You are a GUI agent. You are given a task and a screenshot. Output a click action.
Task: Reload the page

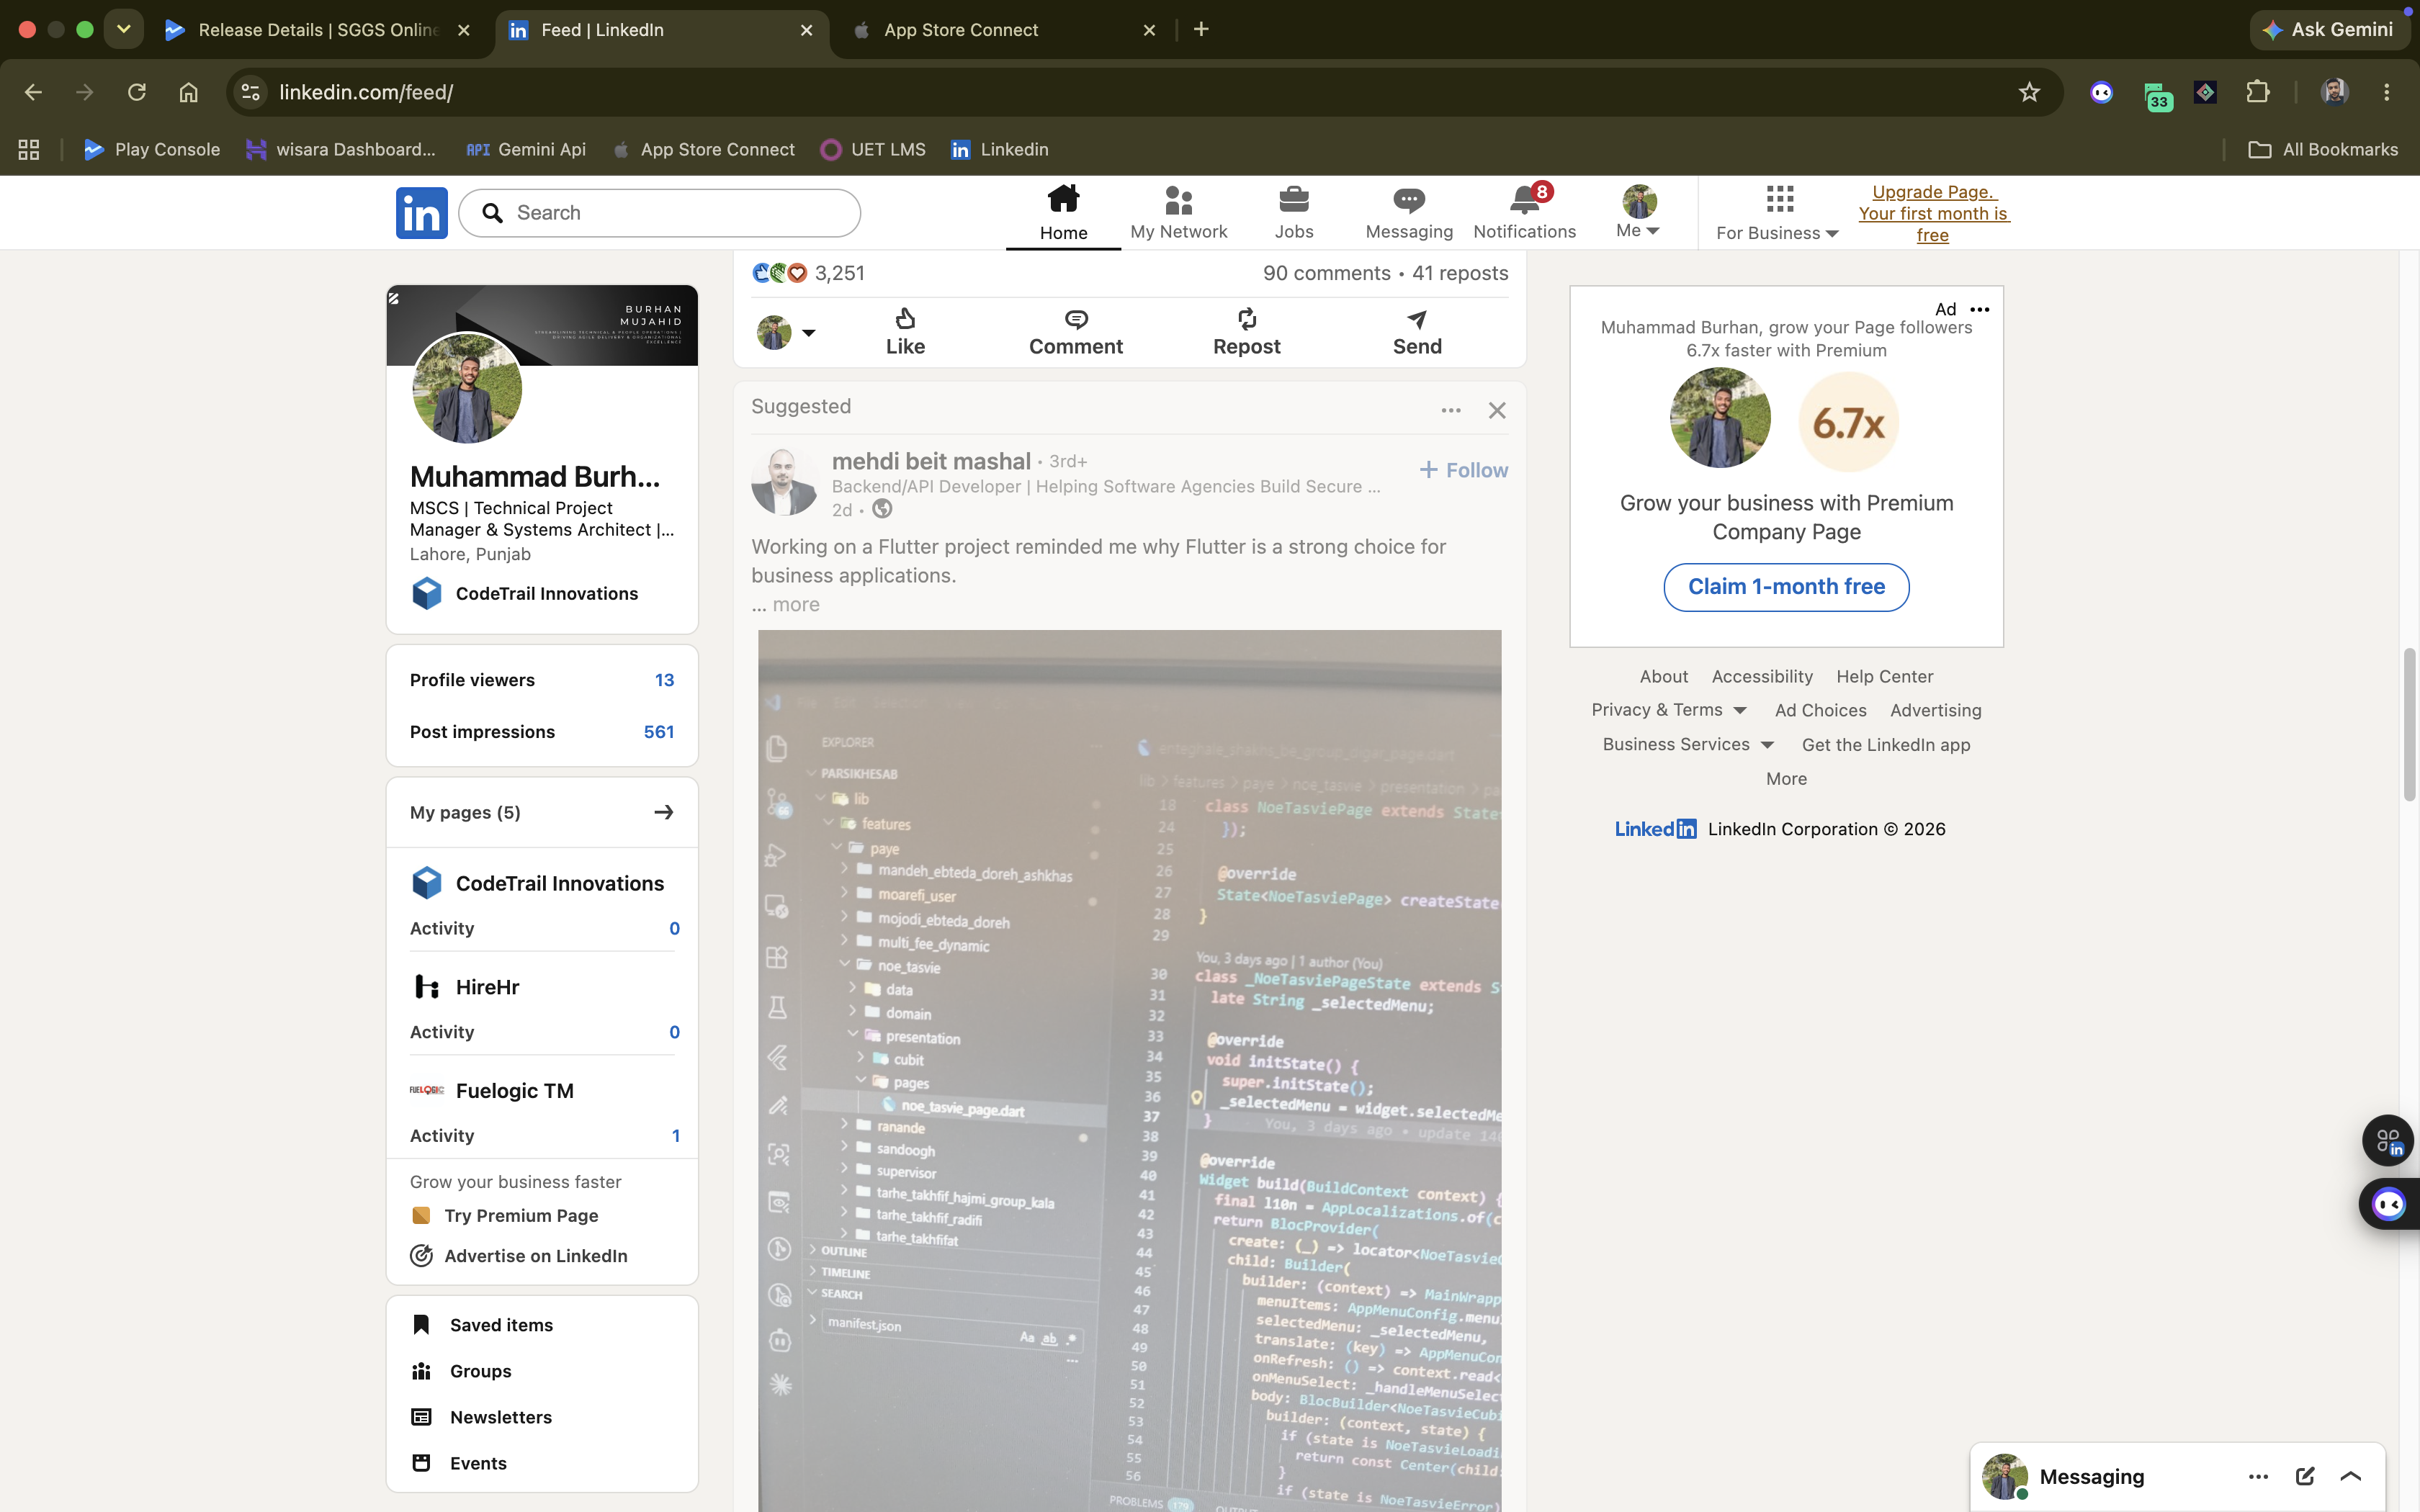coord(137,92)
